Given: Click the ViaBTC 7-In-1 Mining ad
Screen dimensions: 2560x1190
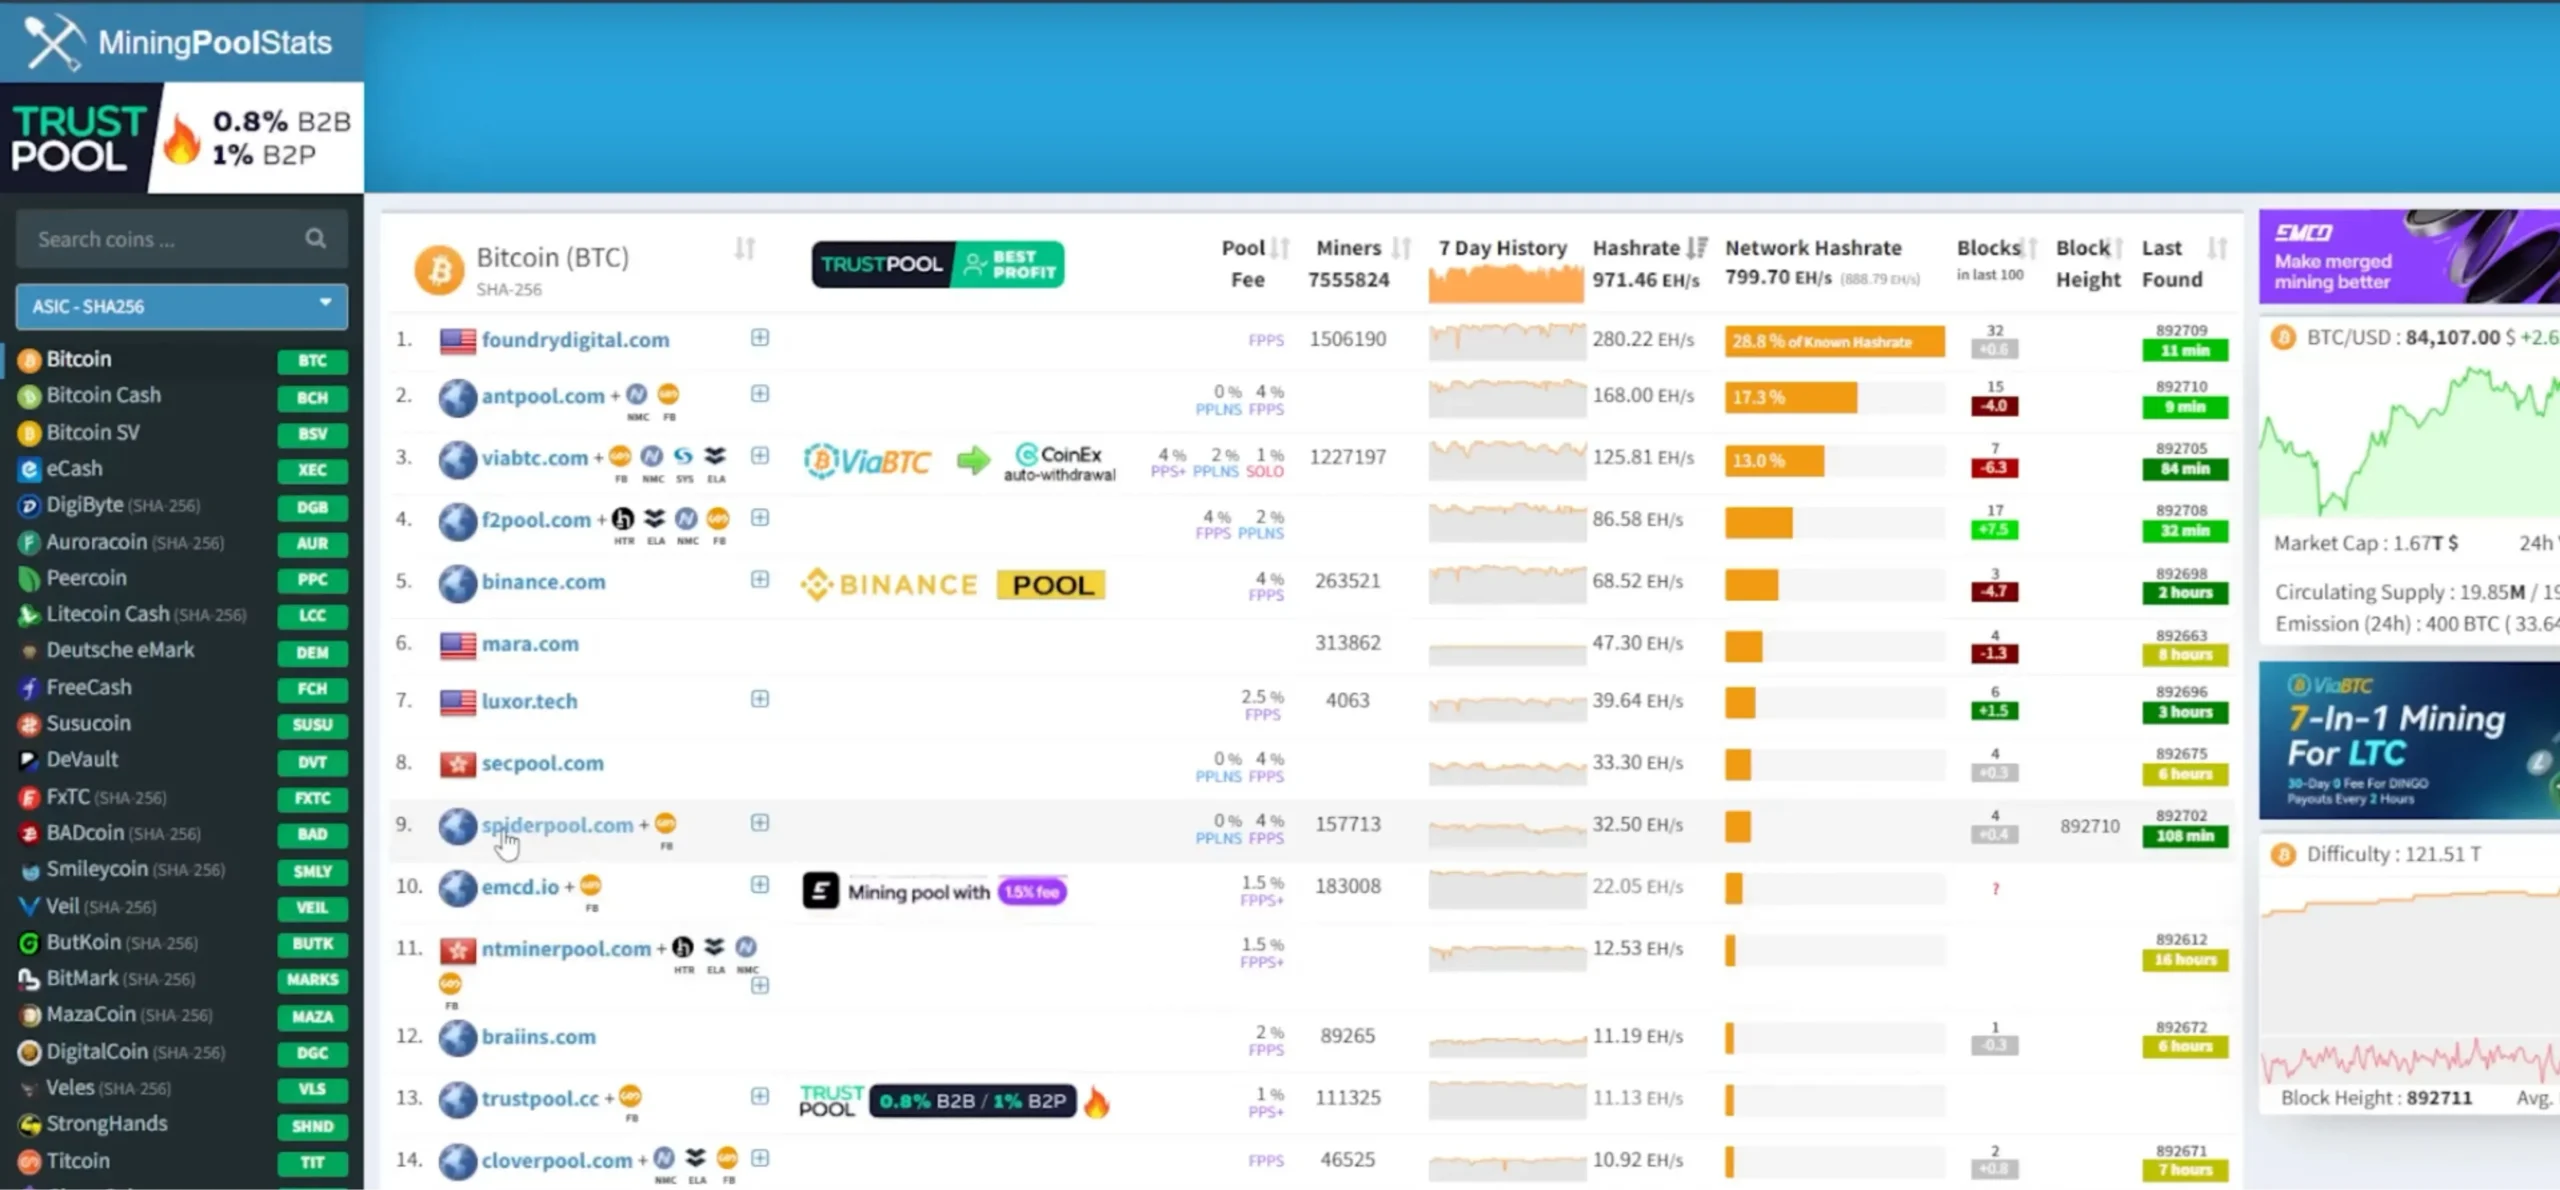Looking at the screenshot, I should click(2409, 740).
